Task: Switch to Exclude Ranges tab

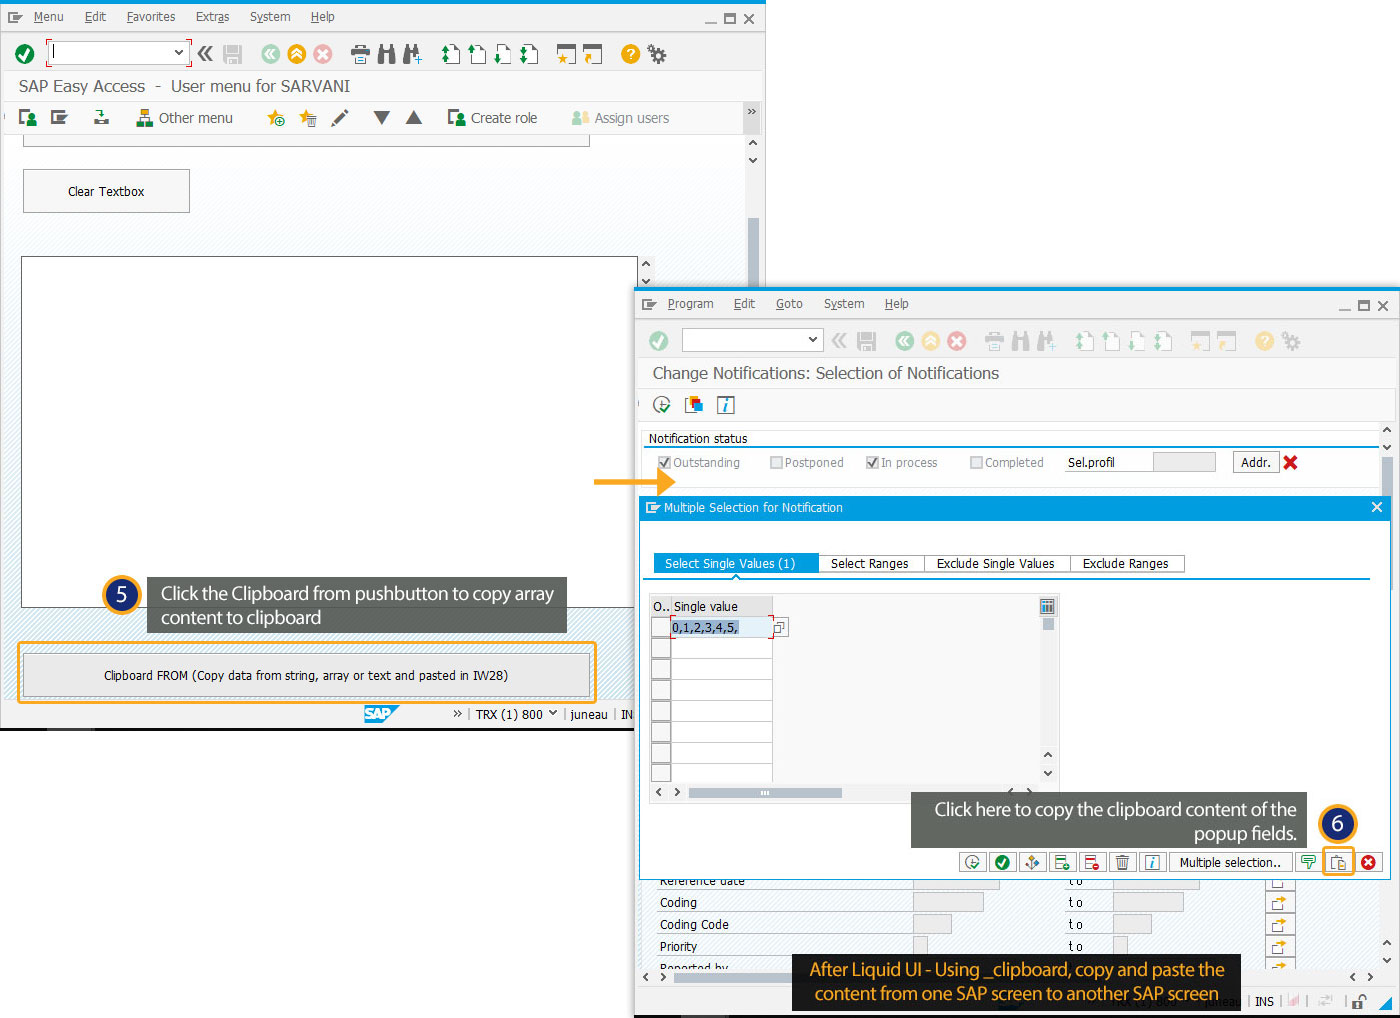Action: click(x=1126, y=563)
